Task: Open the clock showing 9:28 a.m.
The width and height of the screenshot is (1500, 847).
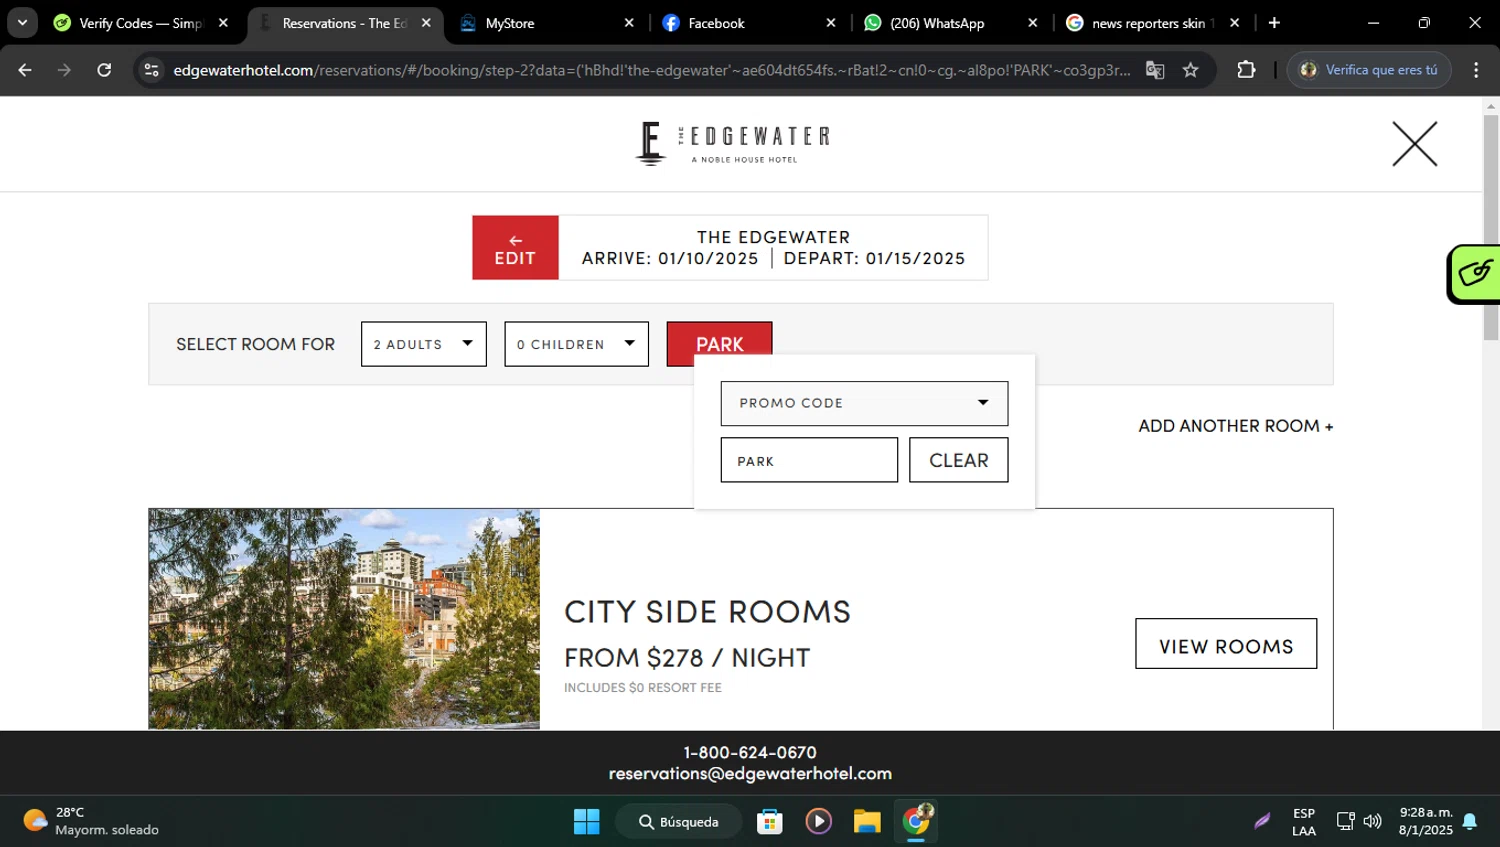Action: [1426, 821]
